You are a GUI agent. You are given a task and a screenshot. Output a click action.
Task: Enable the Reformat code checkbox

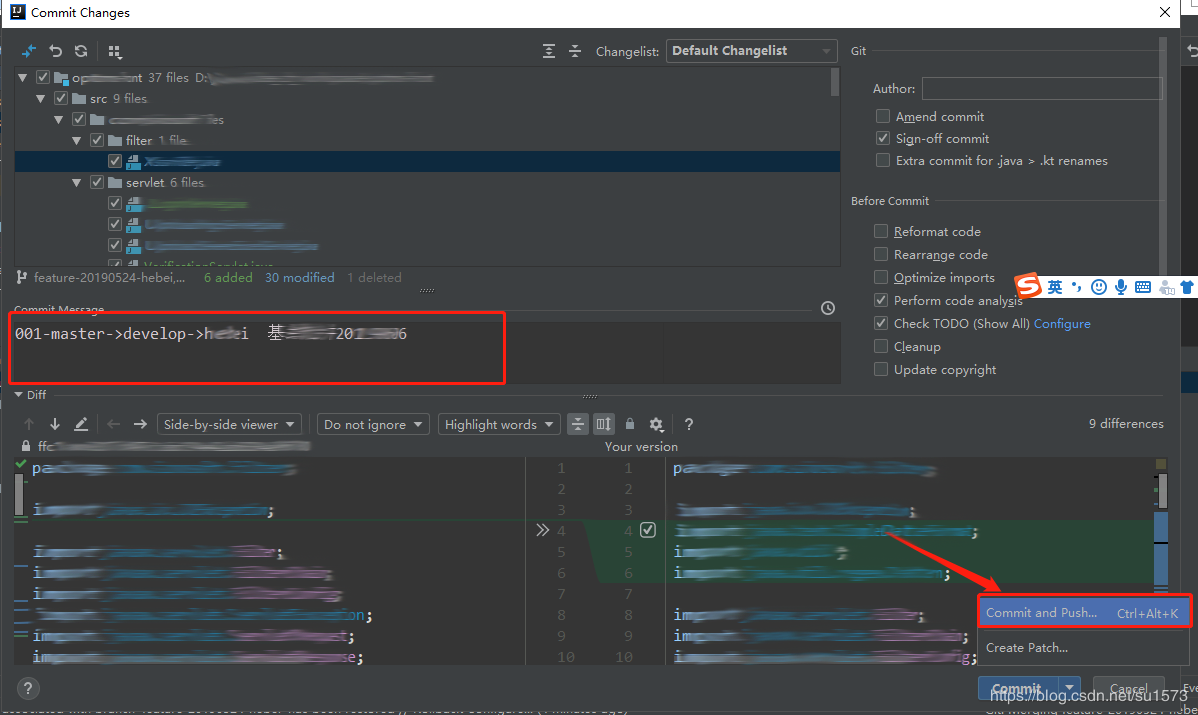click(x=881, y=232)
